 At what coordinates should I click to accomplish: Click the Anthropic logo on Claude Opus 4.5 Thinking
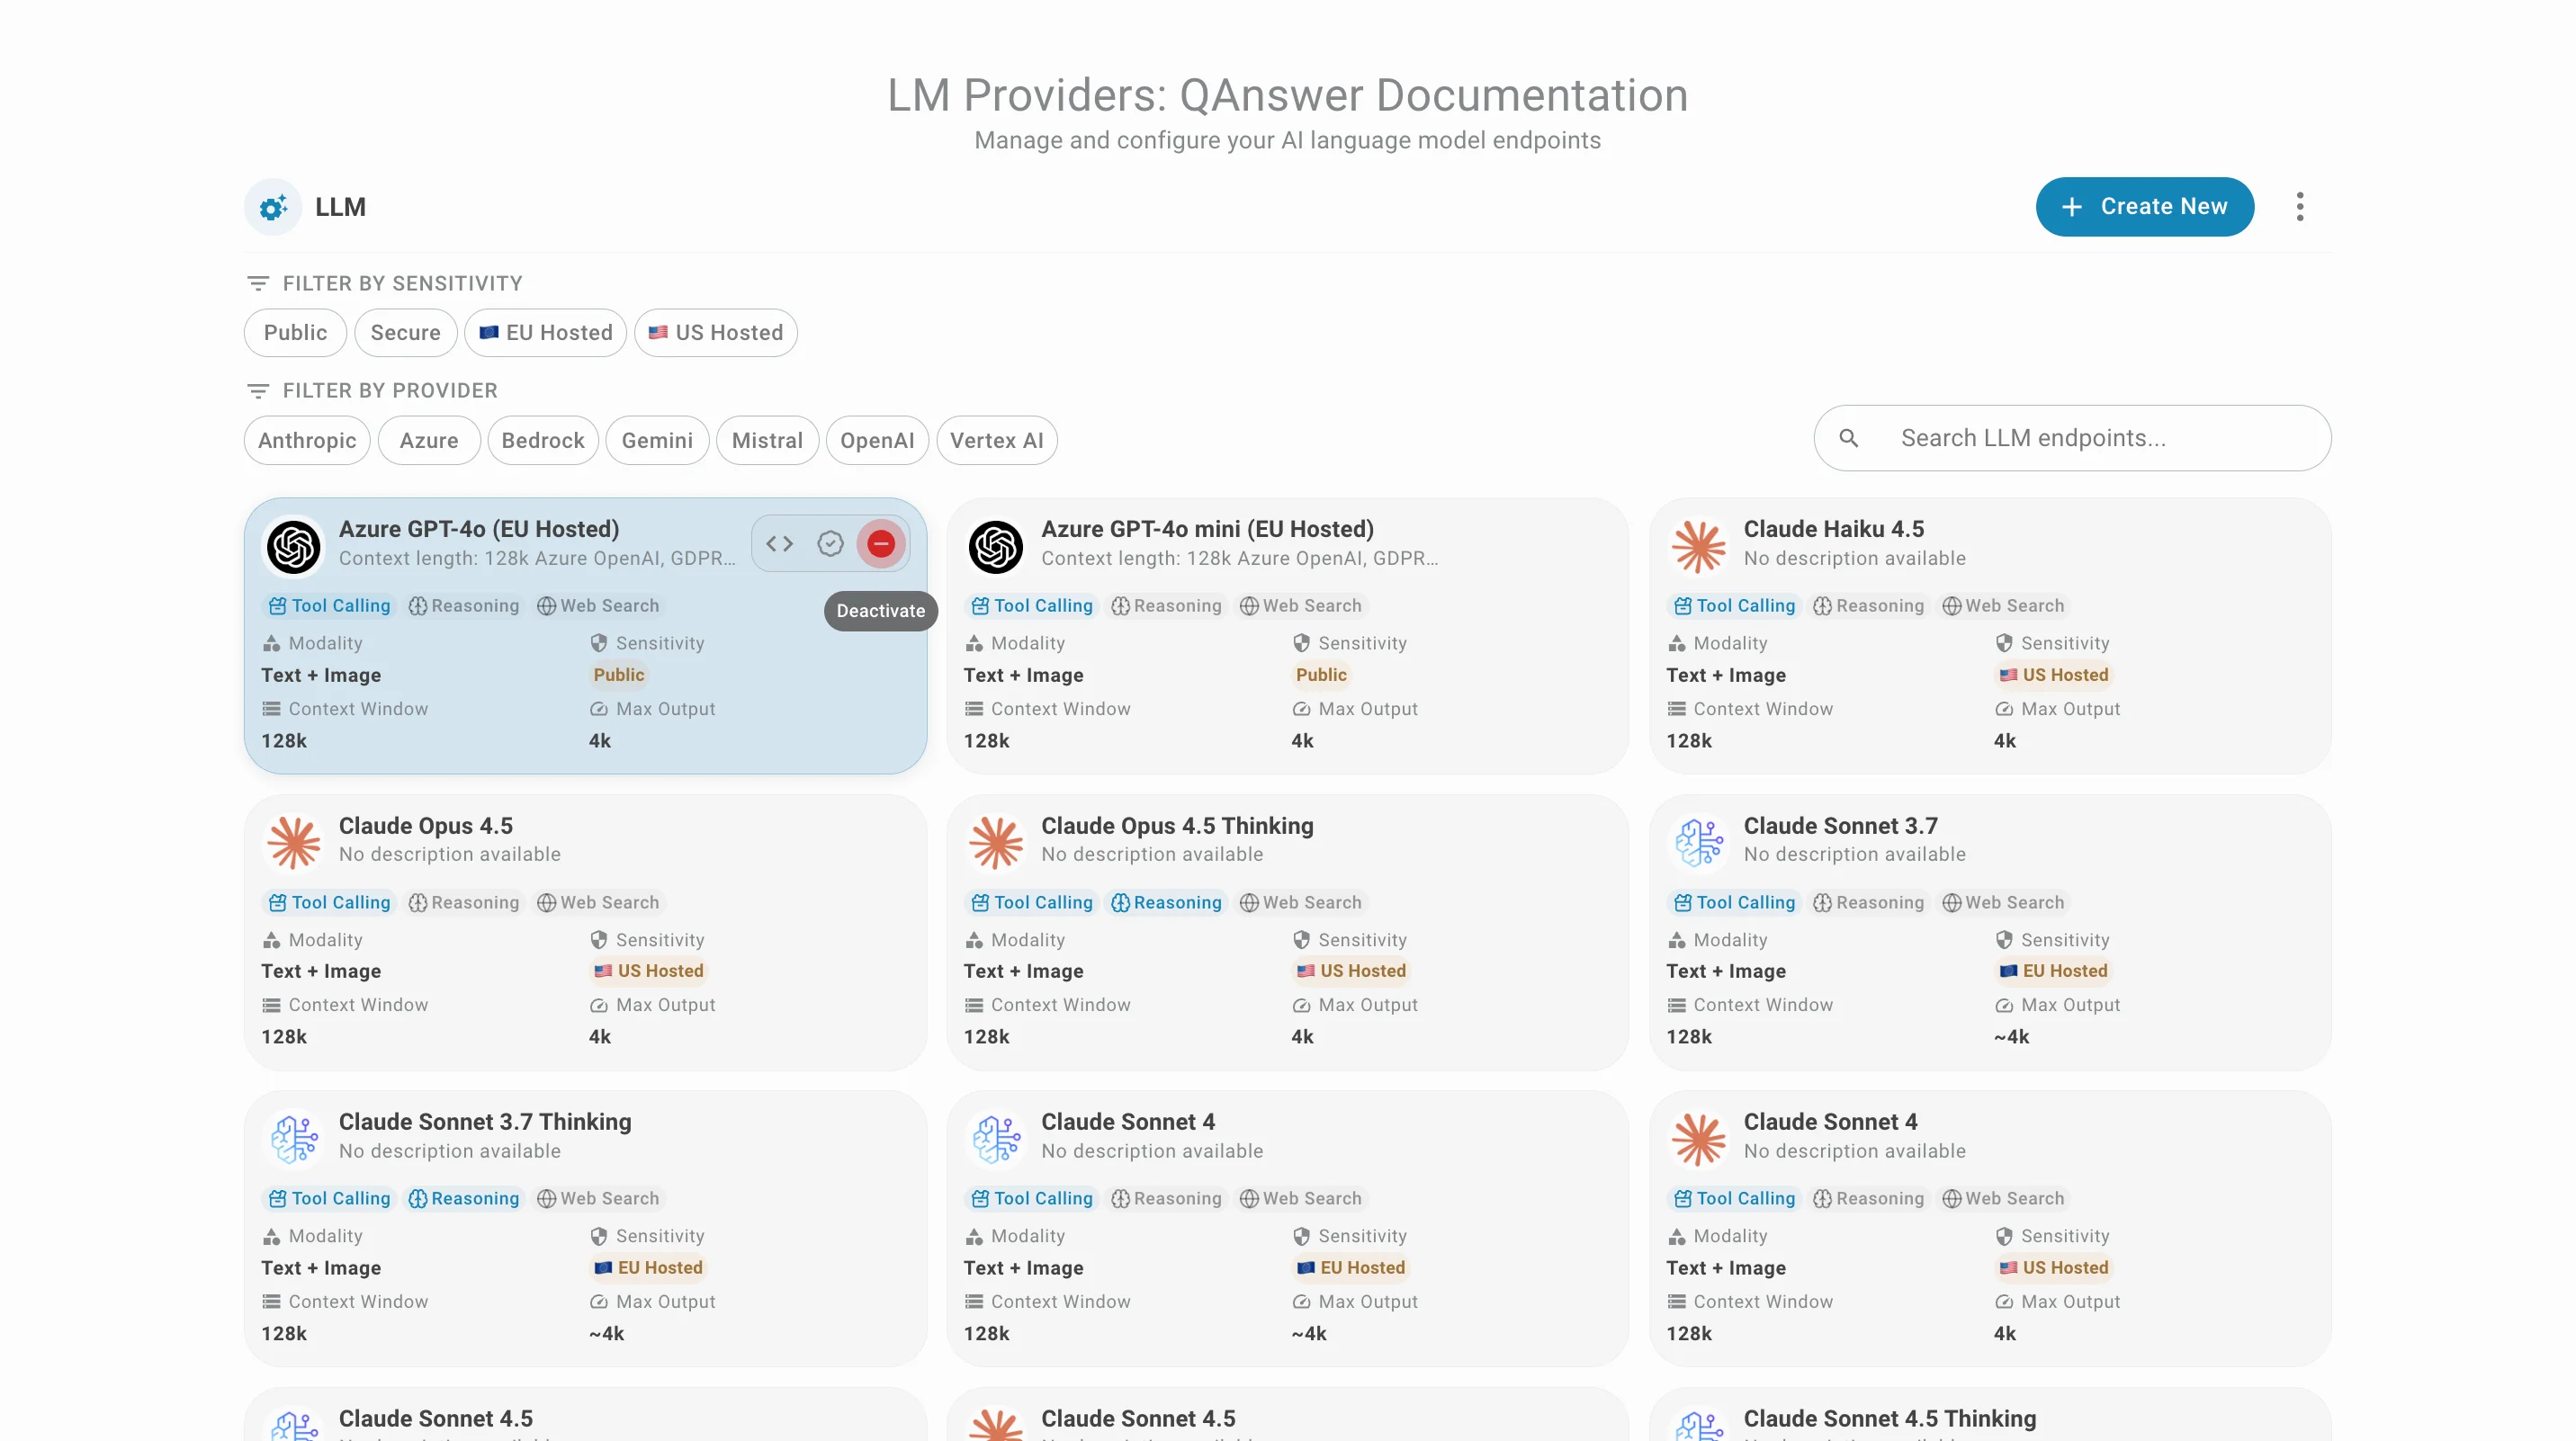[996, 842]
